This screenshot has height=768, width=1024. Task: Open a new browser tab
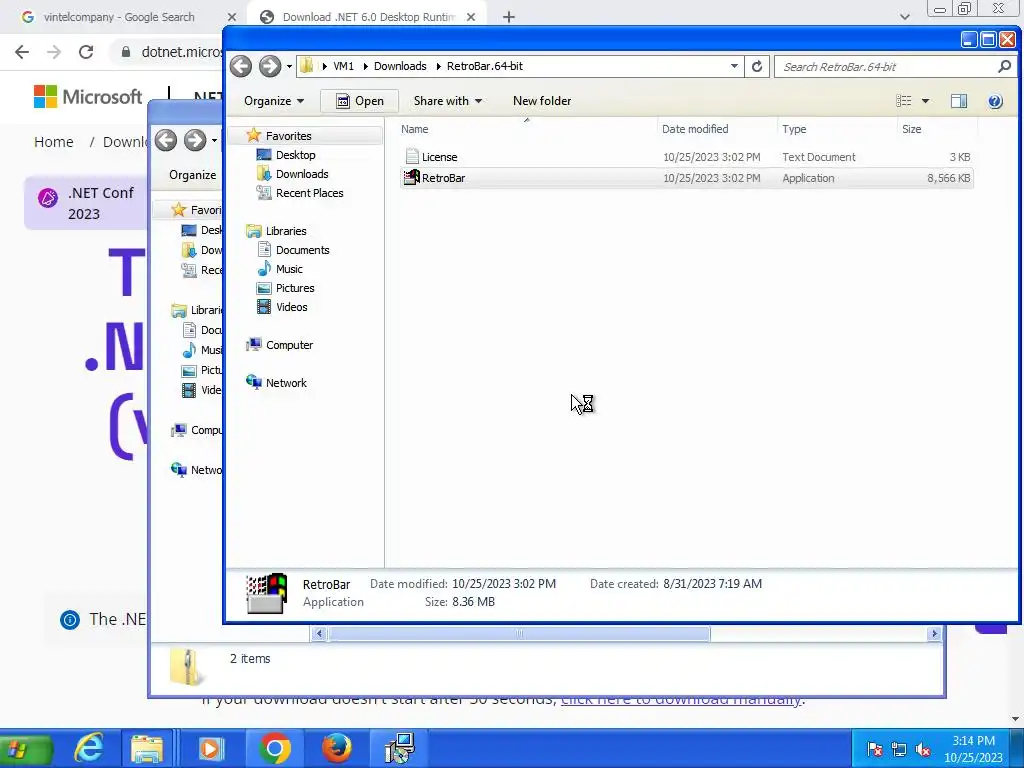coord(509,17)
